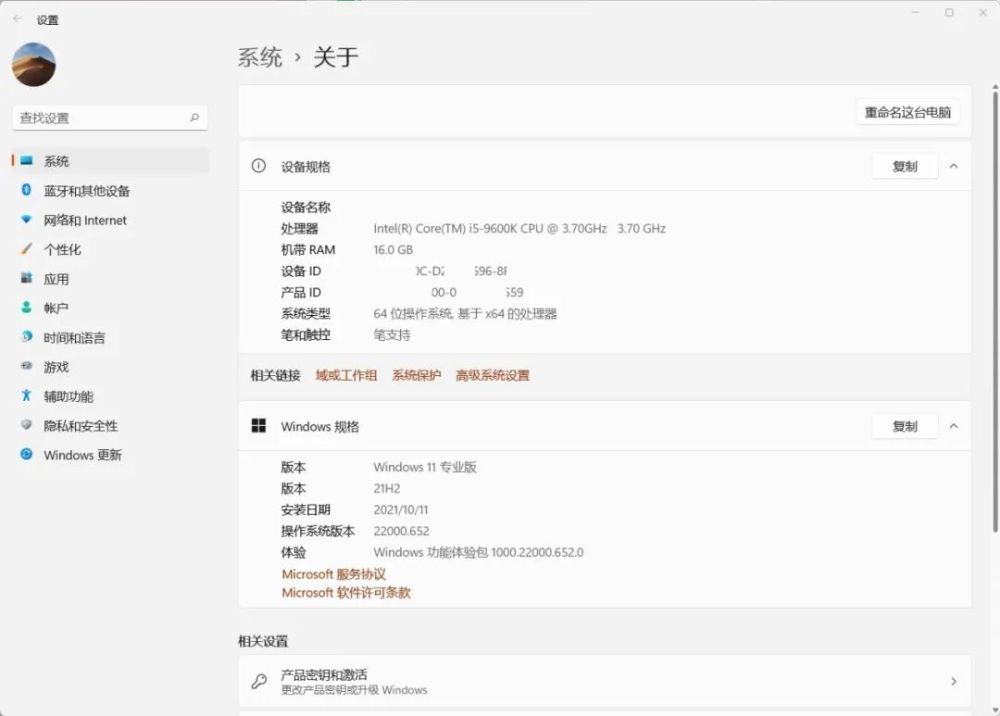The height and width of the screenshot is (716, 1000).
Task: Open 个性化 settings page
Action: pos(110,249)
